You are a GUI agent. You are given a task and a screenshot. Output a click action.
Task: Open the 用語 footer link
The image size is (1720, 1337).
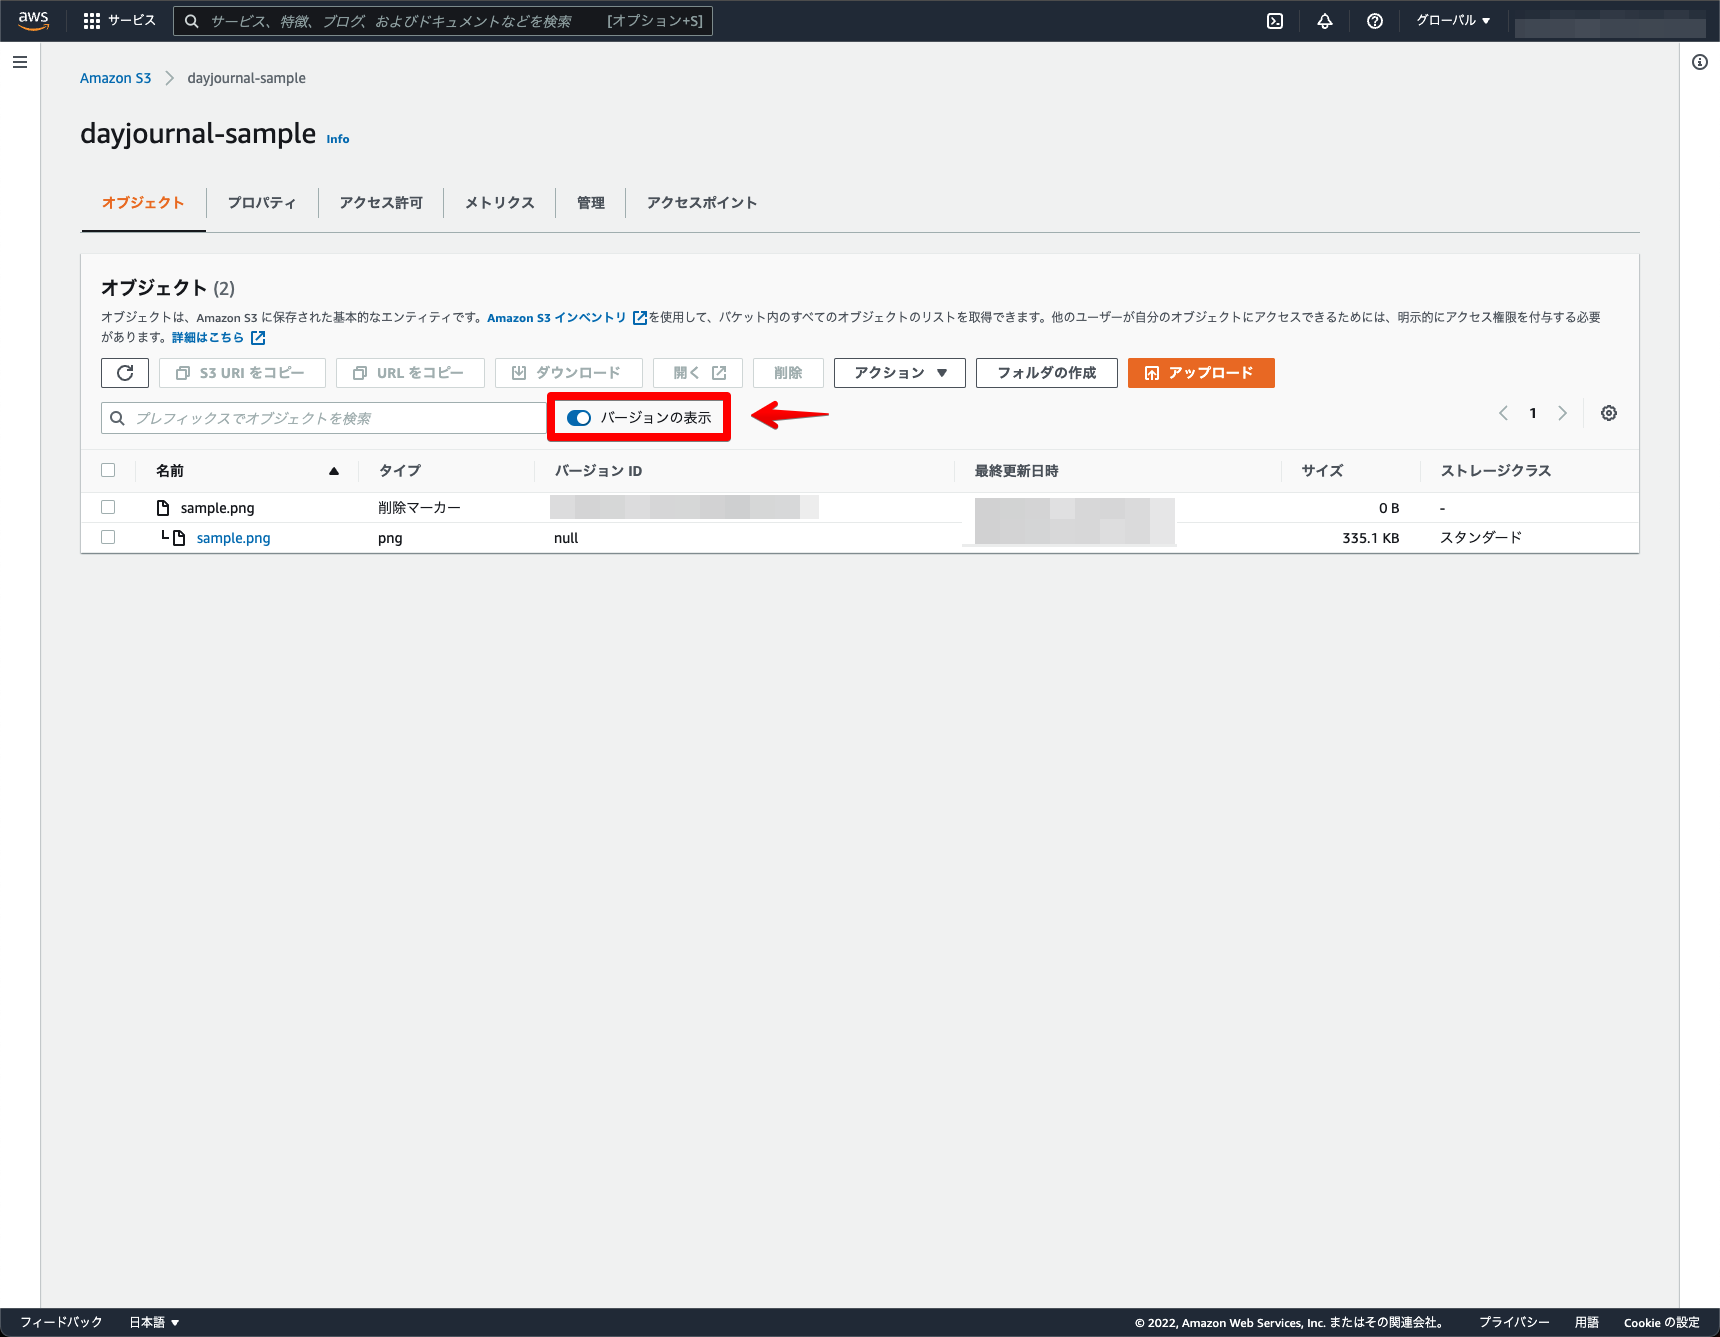1587,1322
